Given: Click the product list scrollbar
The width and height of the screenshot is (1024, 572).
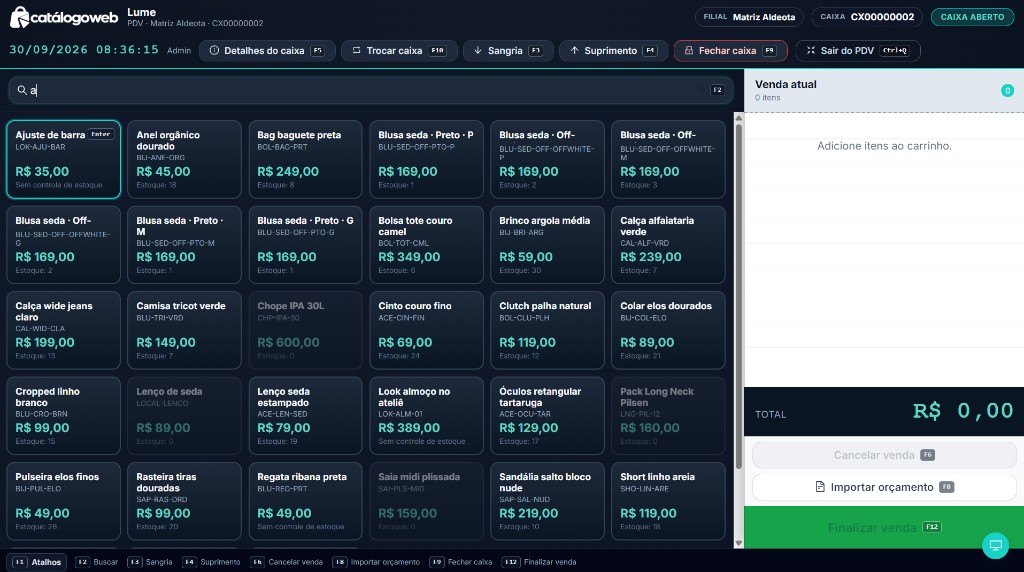Looking at the screenshot, I should (739, 294).
